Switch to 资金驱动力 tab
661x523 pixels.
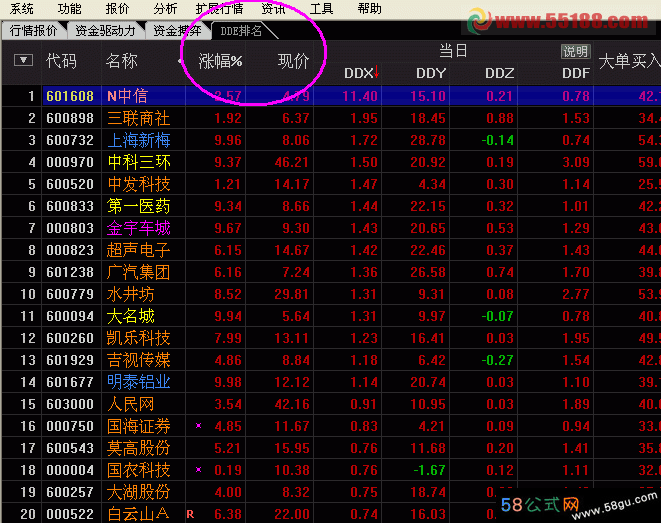tap(105, 30)
